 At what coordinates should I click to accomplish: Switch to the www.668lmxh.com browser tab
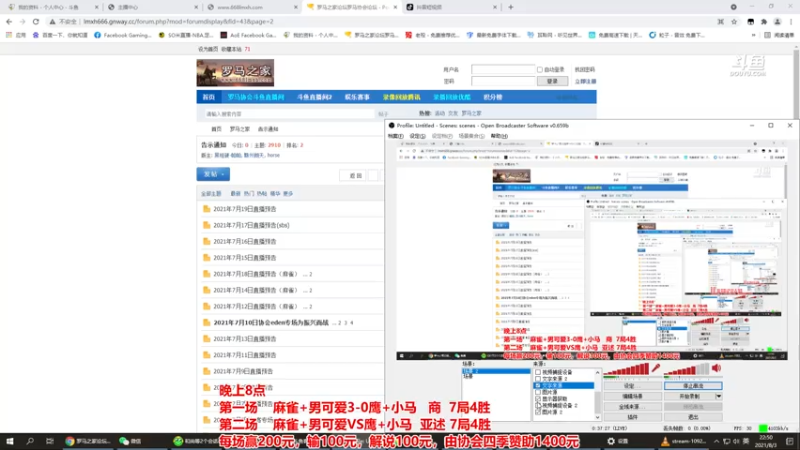click(x=251, y=7)
